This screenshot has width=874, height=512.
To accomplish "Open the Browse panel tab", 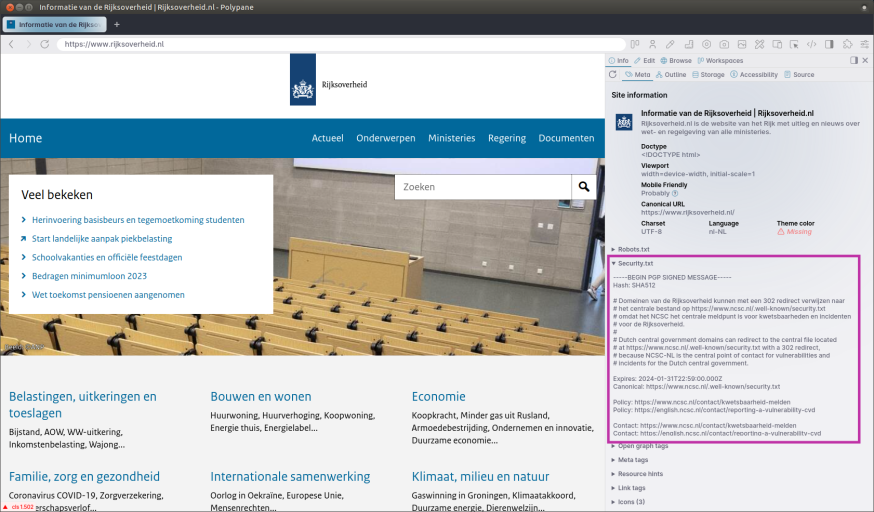I will tap(676, 60).
